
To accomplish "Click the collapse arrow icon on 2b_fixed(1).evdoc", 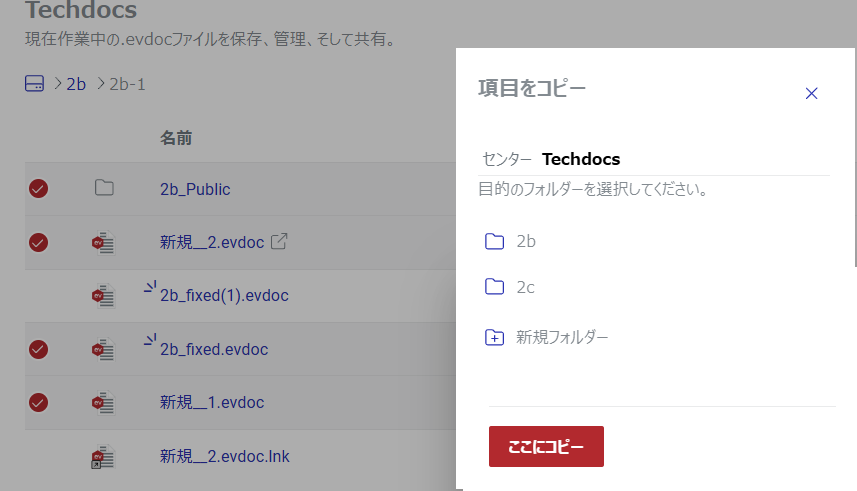I will [150, 286].
